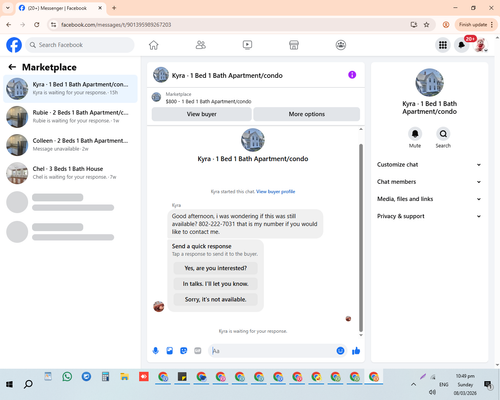The width and height of the screenshot is (500, 400).
Task: Open the sticker picker icon
Action: point(184,351)
